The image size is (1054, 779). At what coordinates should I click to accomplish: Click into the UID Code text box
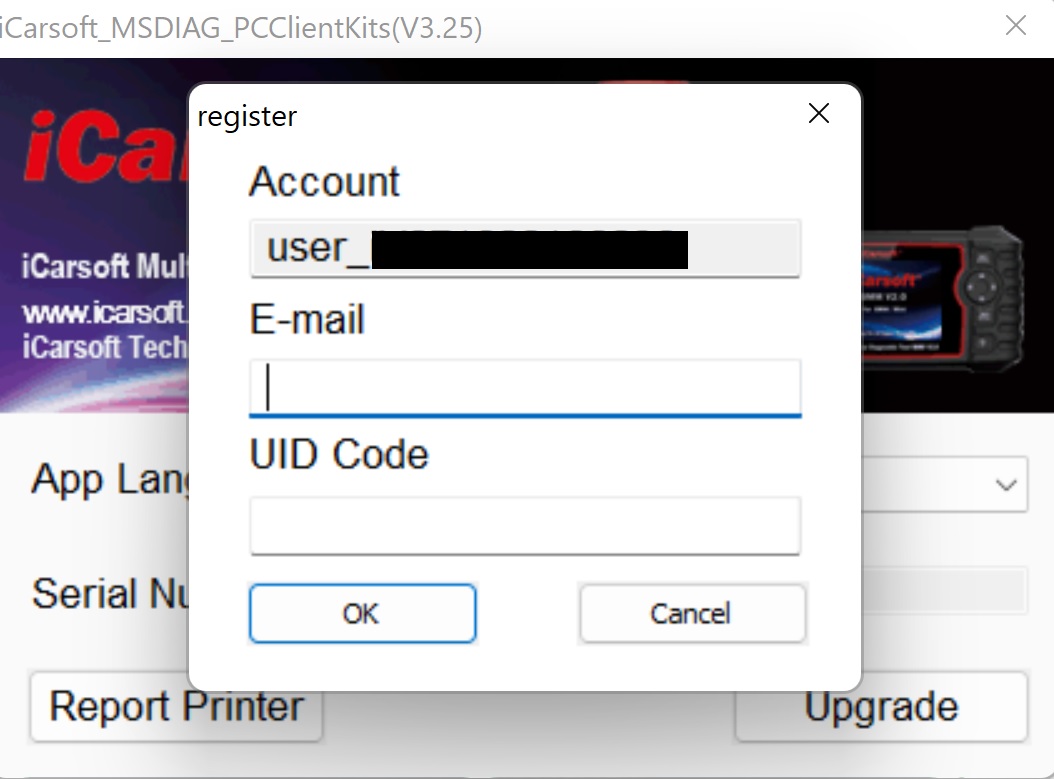(525, 526)
